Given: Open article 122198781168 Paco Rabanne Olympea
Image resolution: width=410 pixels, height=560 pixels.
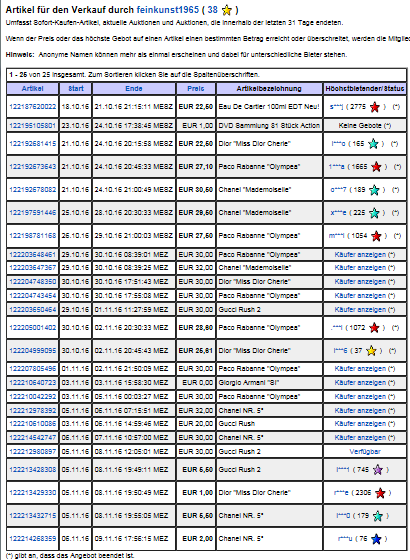Looking at the screenshot, I should 32,235.
